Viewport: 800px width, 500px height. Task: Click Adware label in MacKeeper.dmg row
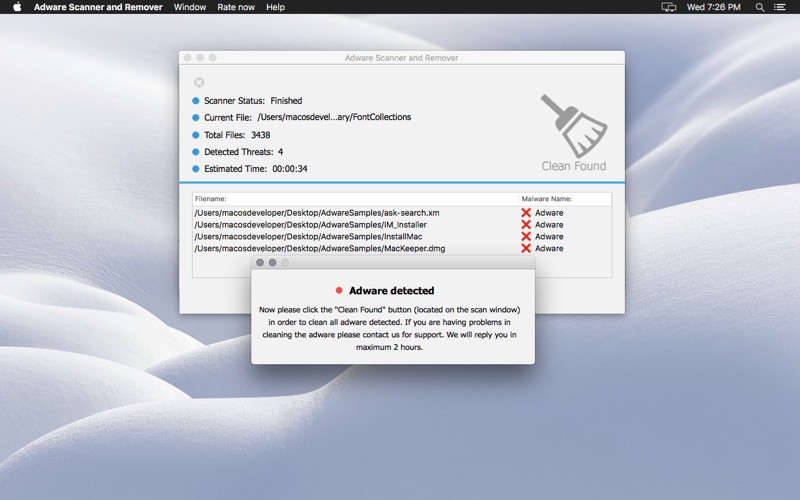pyautogui.click(x=549, y=248)
